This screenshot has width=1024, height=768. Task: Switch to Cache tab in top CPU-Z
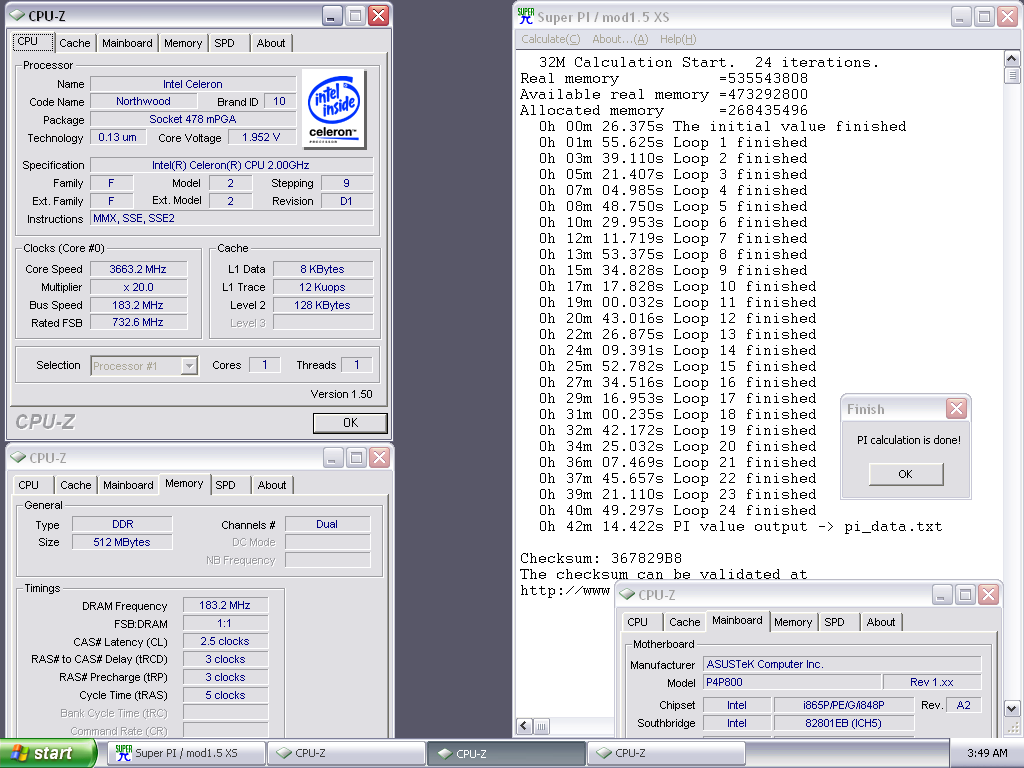click(x=74, y=43)
